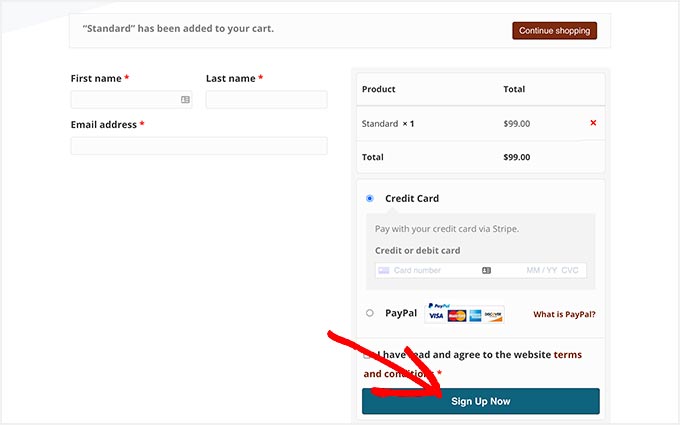Click the MasterCard logo

tap(457, 316)
